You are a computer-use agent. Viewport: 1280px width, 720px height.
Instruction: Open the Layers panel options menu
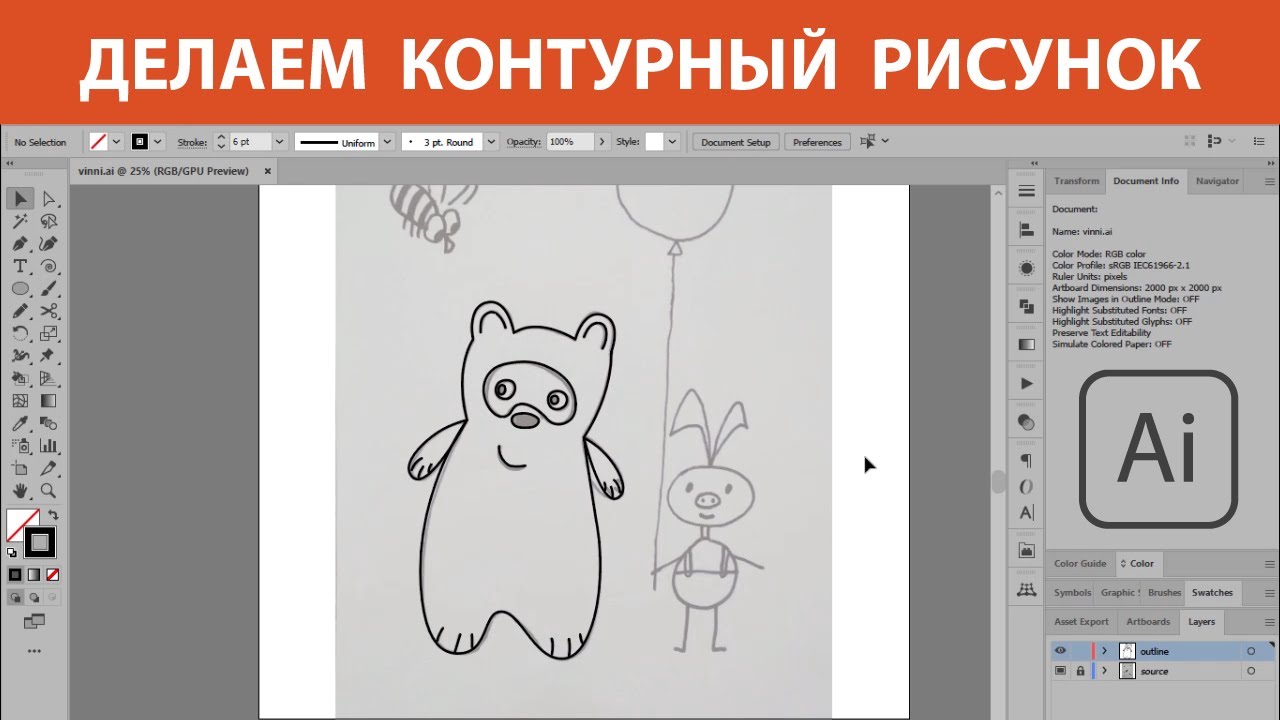pyautogui.click(x=1270, y=622)
